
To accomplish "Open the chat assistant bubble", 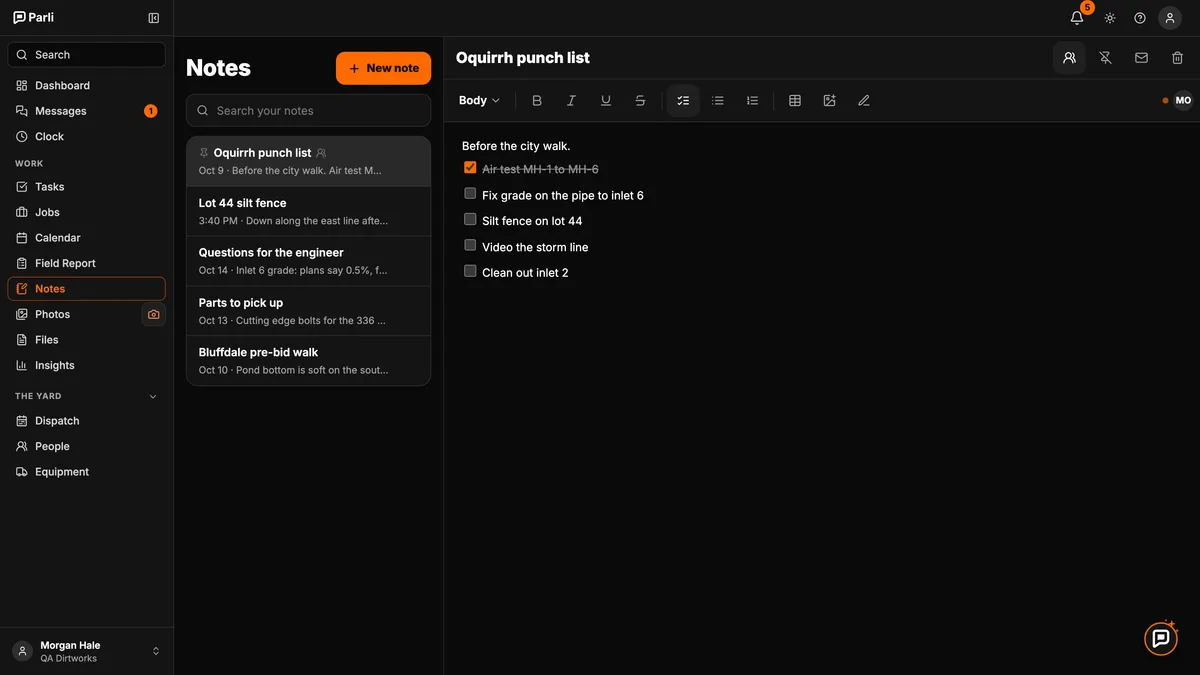I will coord(1161,638).
